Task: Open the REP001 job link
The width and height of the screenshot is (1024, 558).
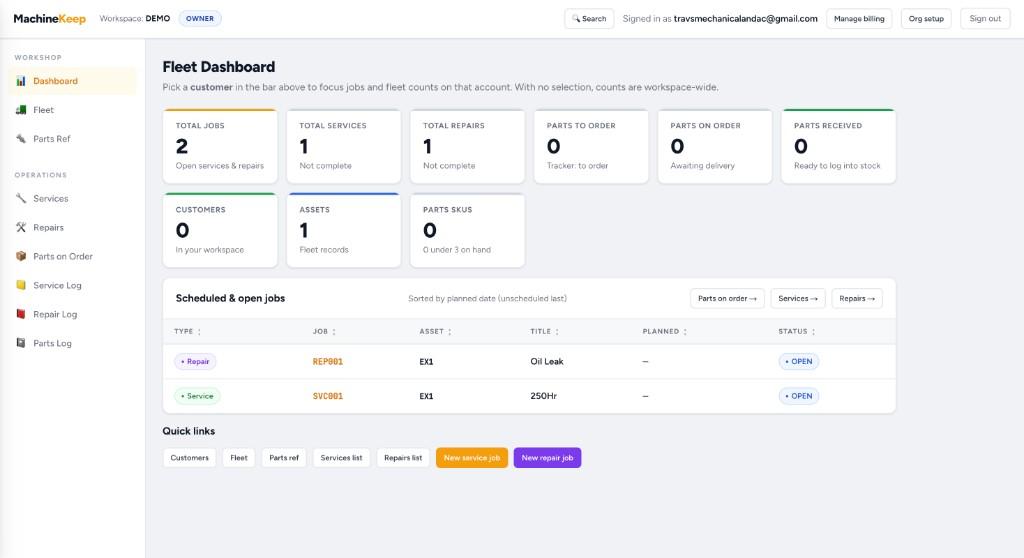Action: coord(328,361)
